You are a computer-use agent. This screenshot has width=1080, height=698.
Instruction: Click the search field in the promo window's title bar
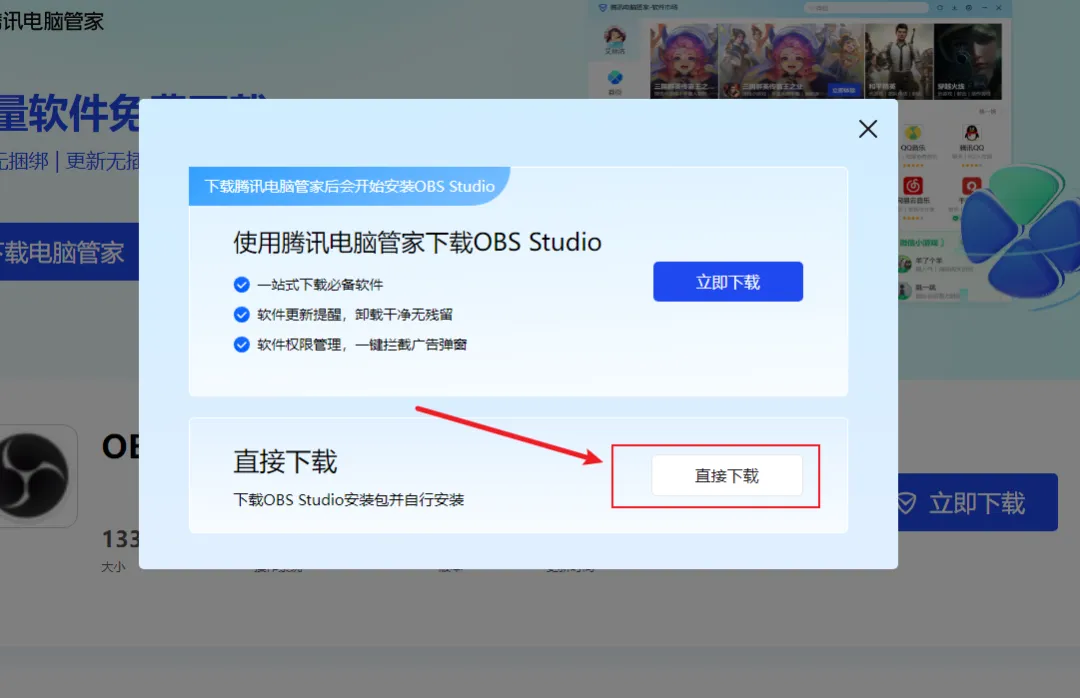pos(866,8)
